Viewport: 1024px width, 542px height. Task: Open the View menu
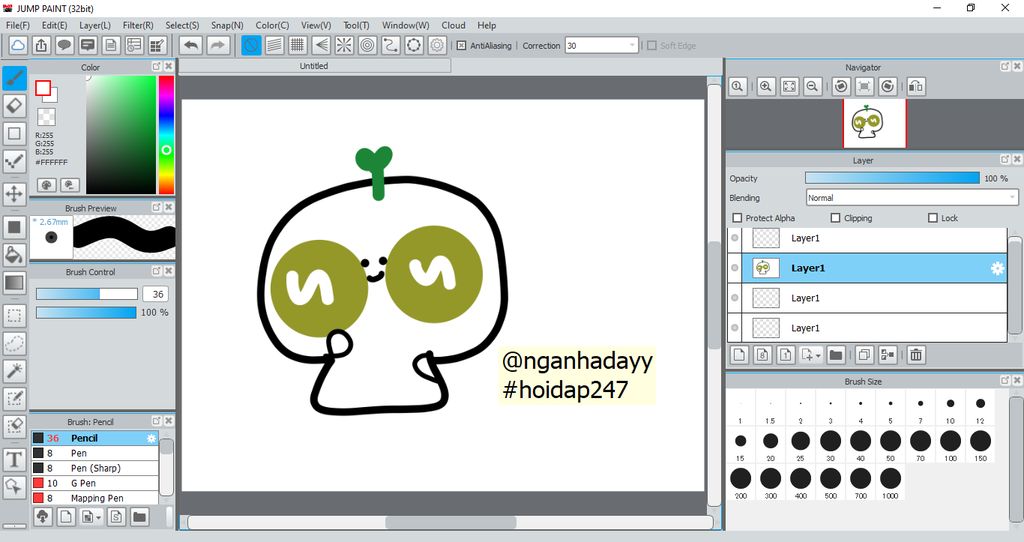pos(315,25)
